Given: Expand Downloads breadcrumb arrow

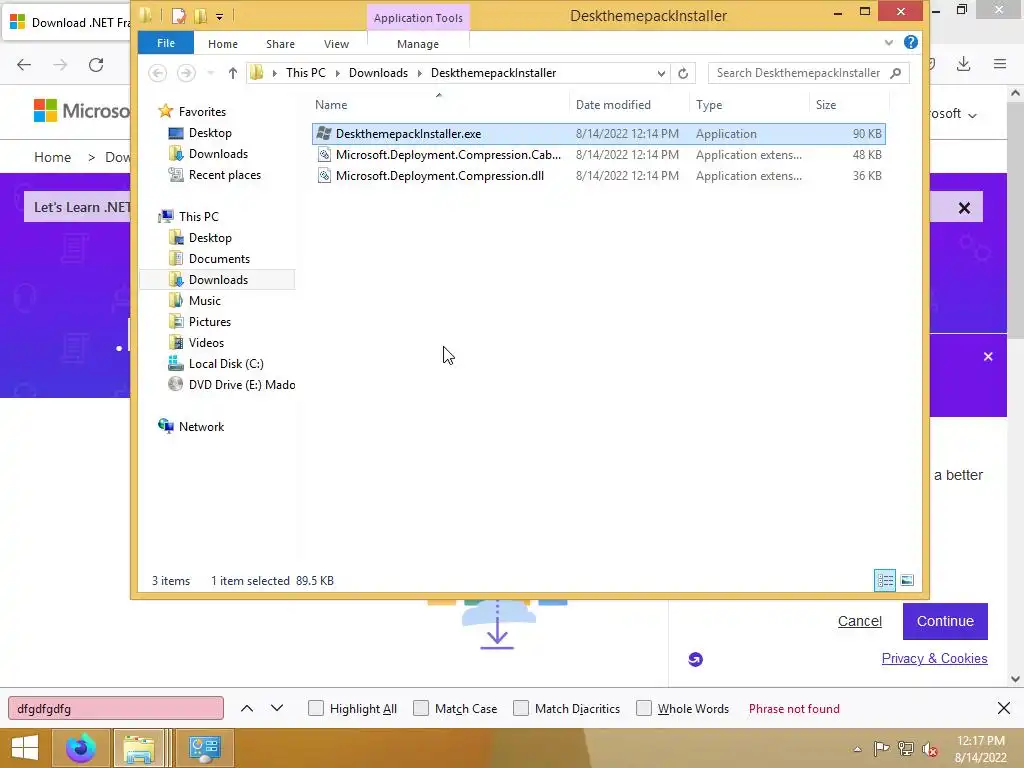Looking at the screenshot, I should [419, 73].
